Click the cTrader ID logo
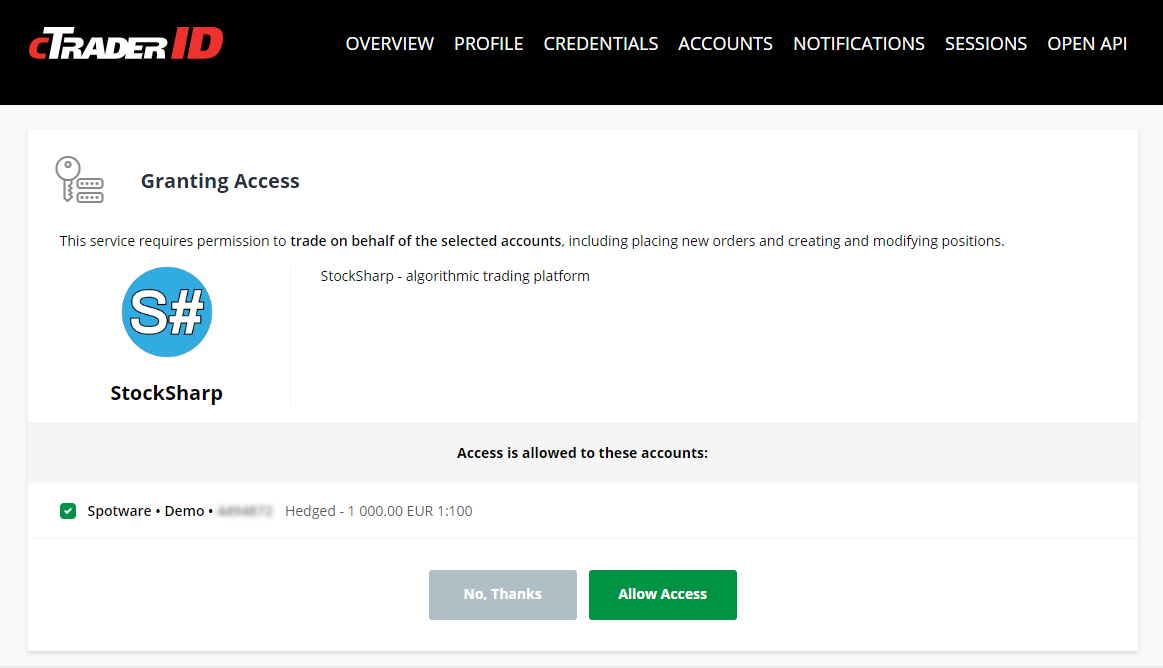 (x=126, y=43)
